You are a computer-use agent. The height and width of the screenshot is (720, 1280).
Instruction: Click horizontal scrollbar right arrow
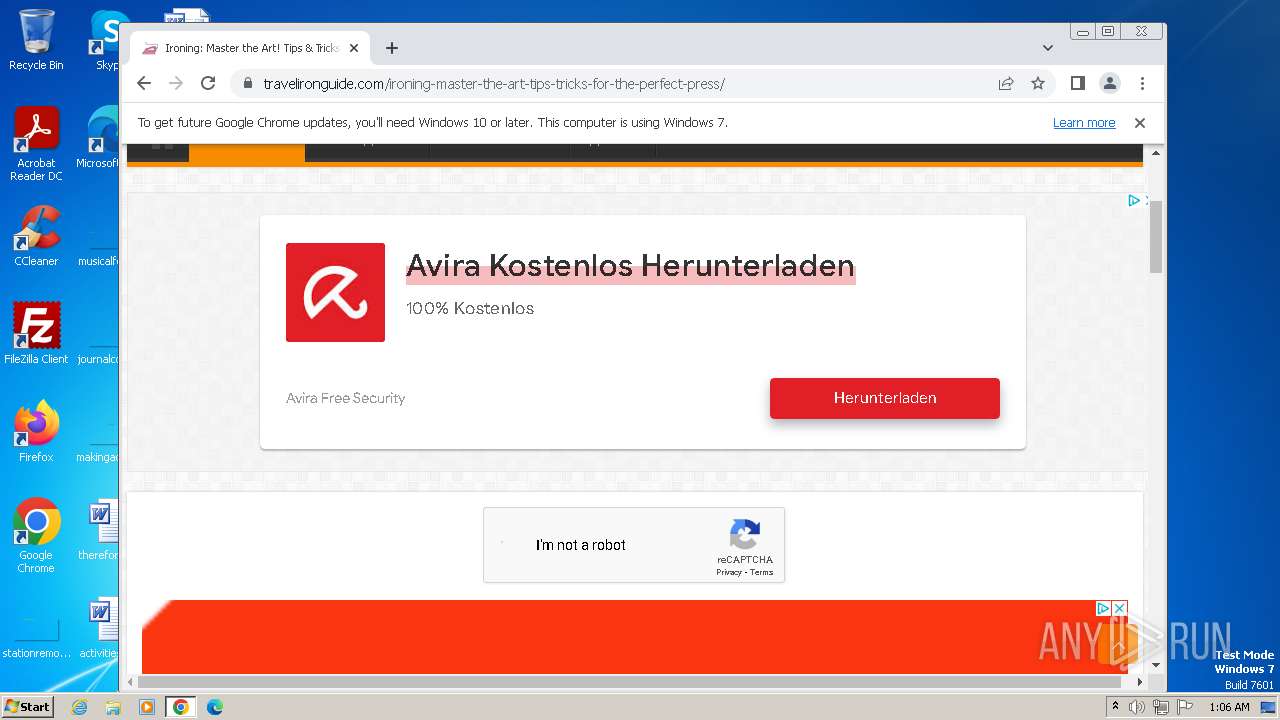pos(1141,682)
